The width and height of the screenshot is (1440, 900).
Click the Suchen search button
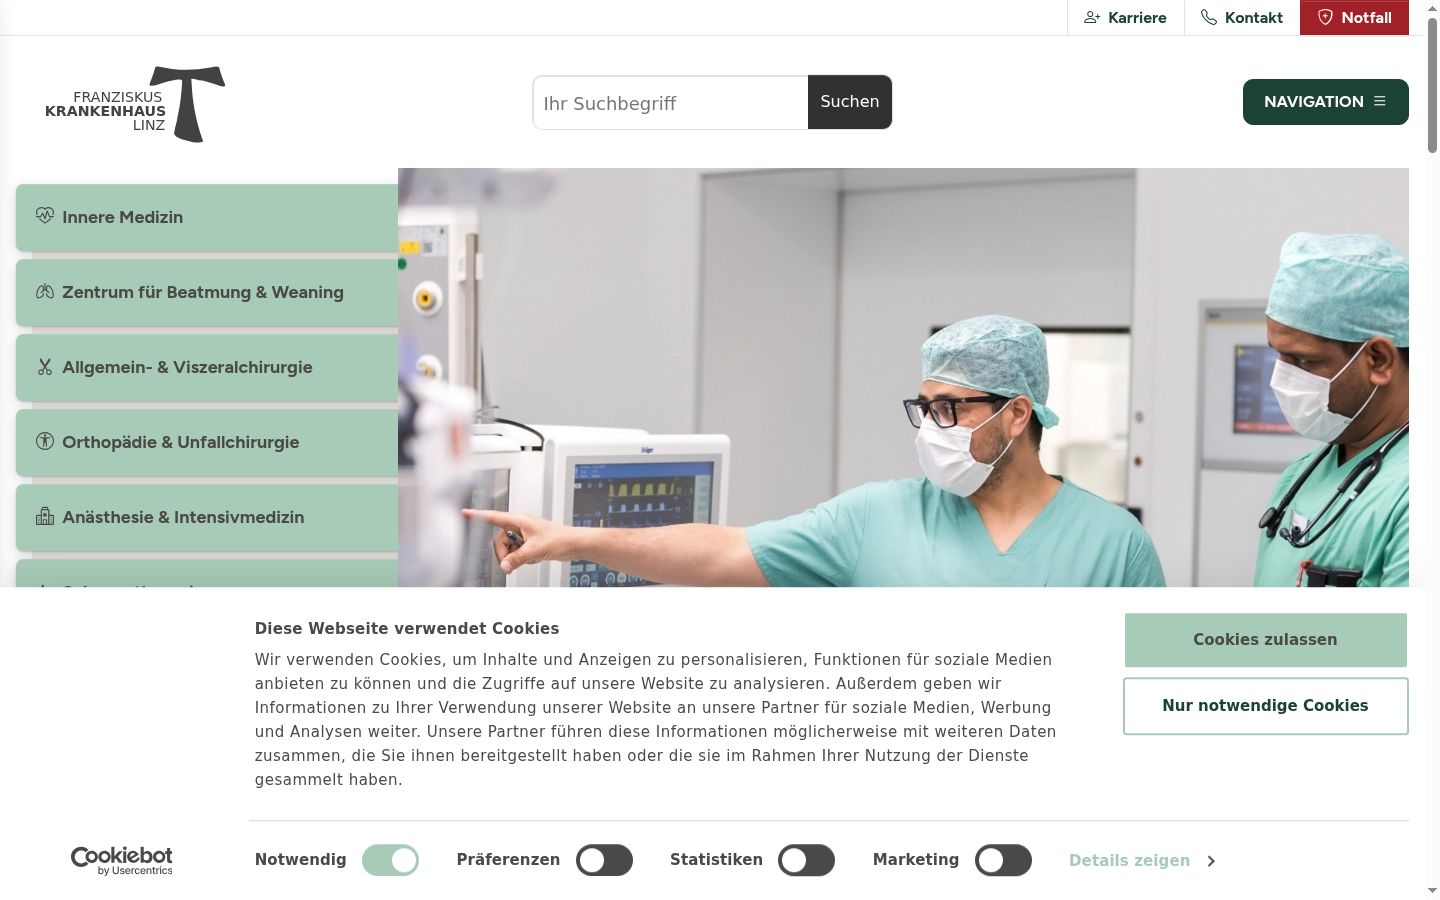point(850,102)
